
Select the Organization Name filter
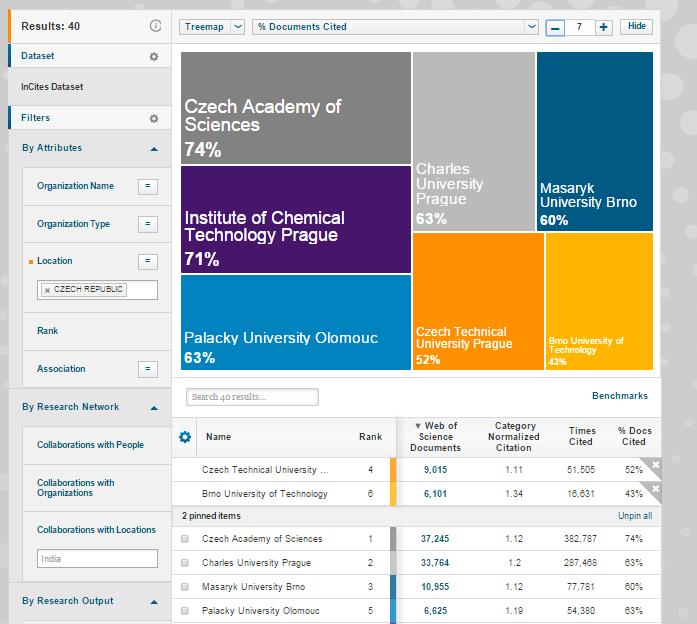[76, 186]
